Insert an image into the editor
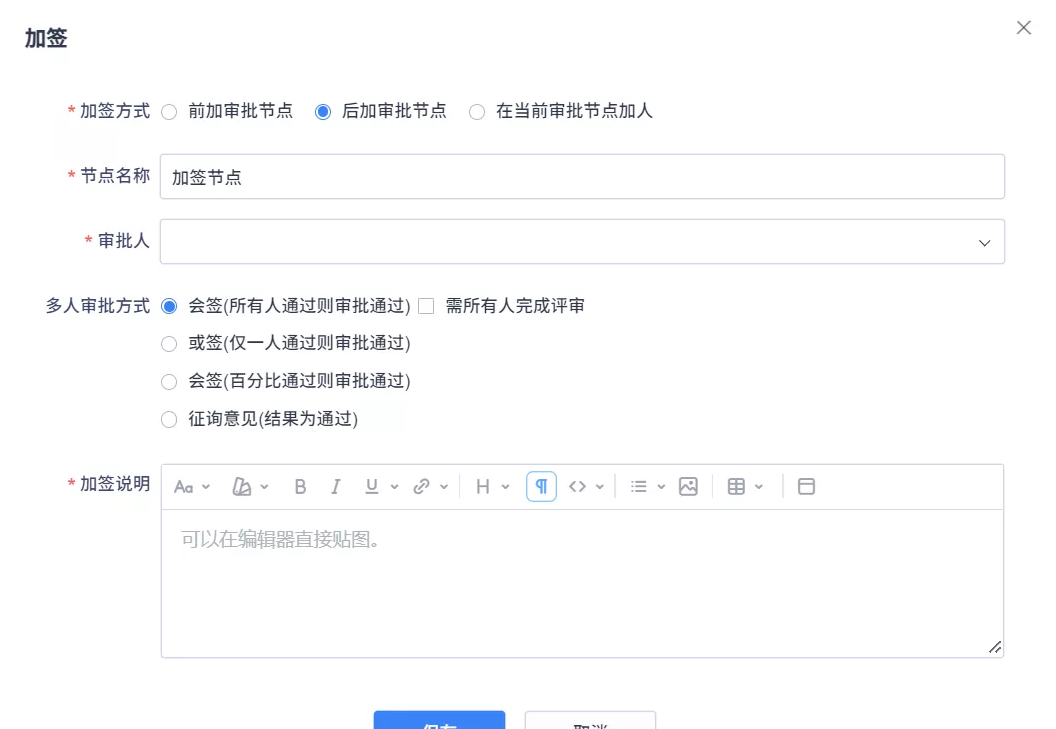Viewport: 1056px width, 729px height. [x=688, y=486]
